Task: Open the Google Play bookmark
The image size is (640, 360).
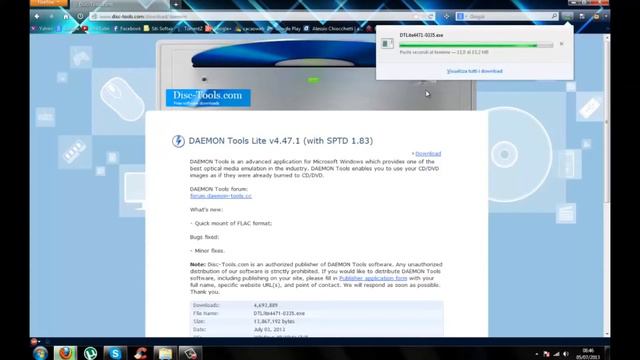Action: (284, 29)
